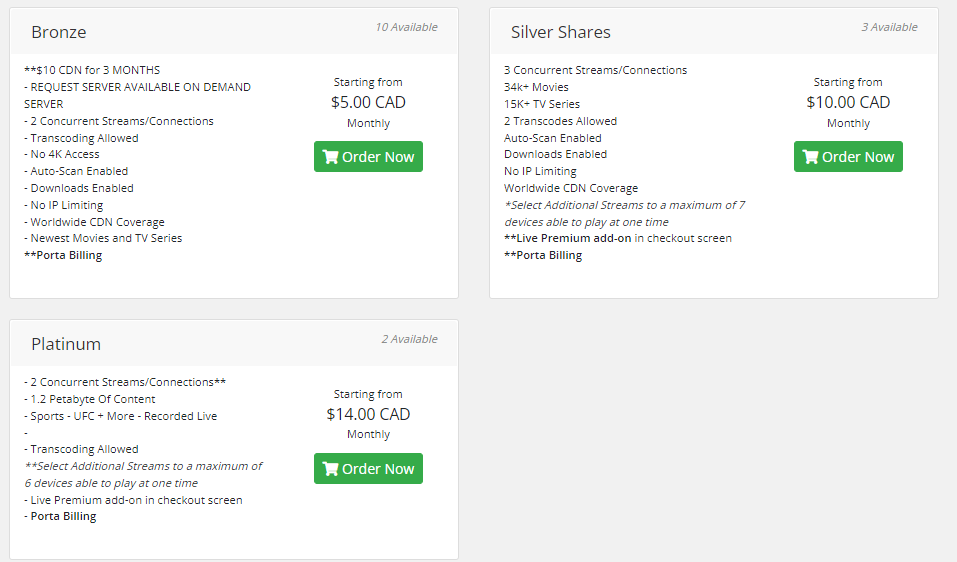Image resolution: width=957 pixels, height=562 pixels.
Task: Order the Bronze plan now
Action: tap(368, 157)
